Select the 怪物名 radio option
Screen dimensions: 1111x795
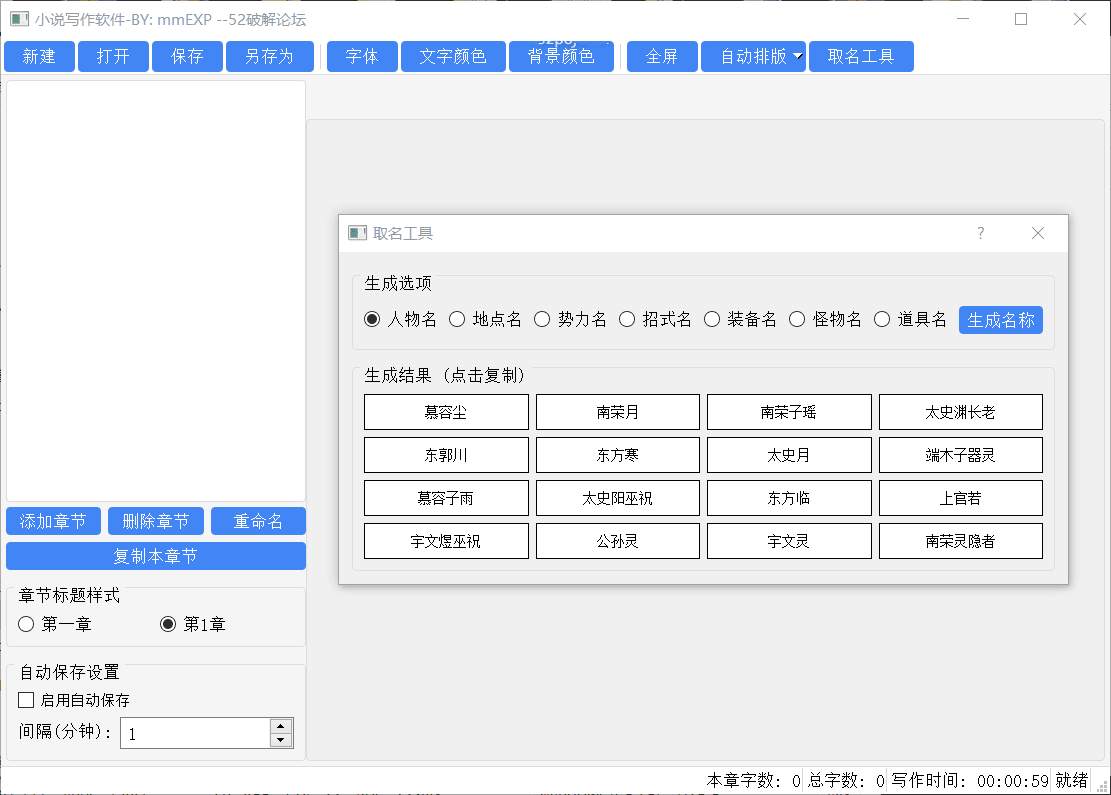click(x=797, y=320)
